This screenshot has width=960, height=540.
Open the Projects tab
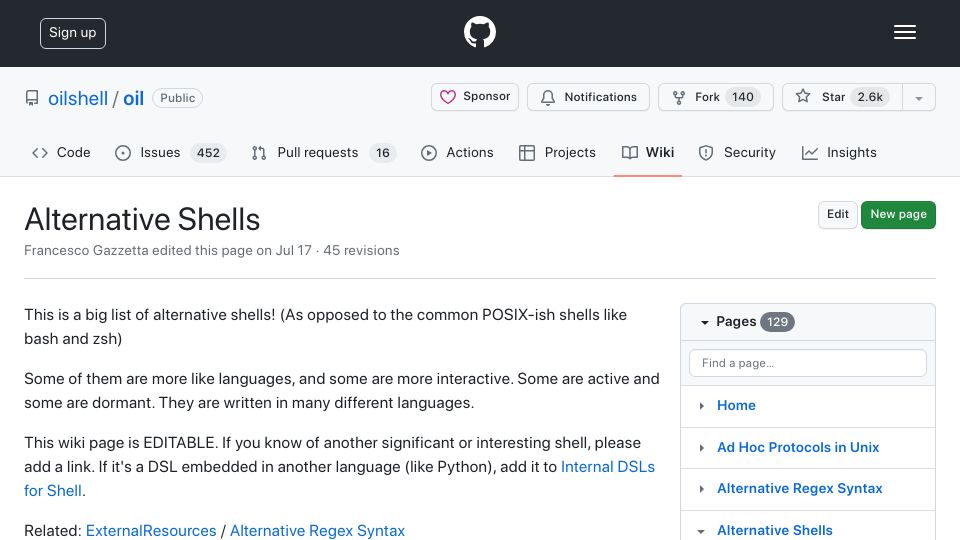tap(557, 152)
